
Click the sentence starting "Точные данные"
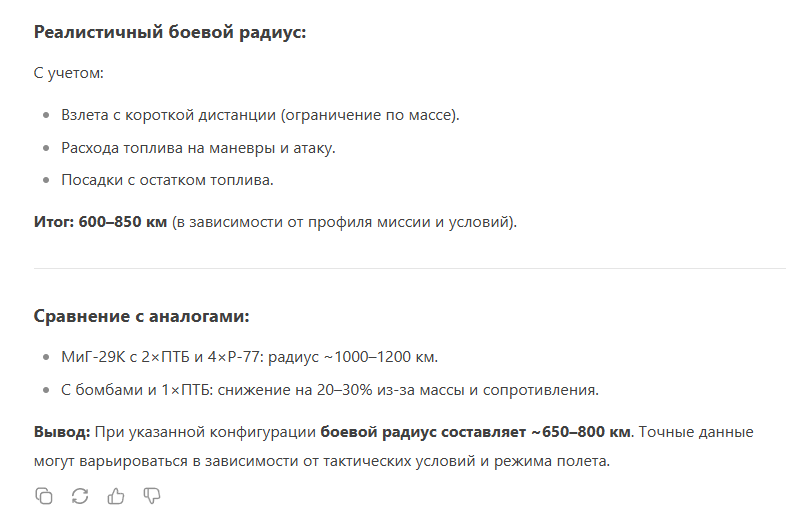[696, 432]
